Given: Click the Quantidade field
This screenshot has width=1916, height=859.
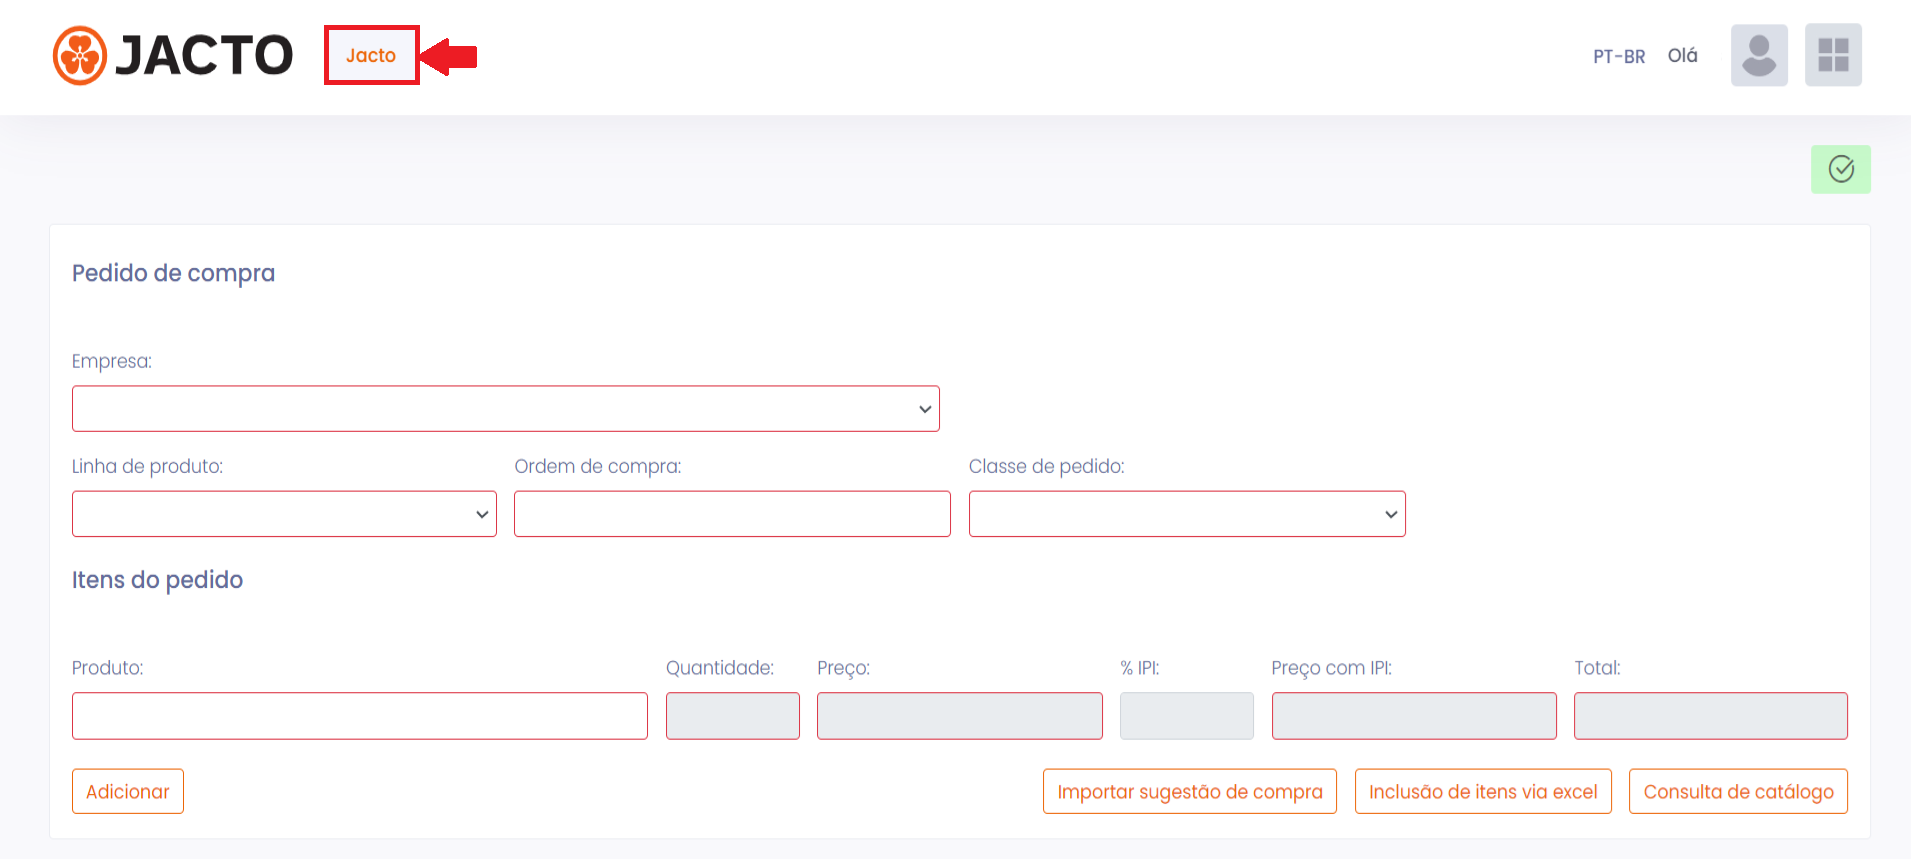Looking at the screenshot, I should click(x=733, y=716).
